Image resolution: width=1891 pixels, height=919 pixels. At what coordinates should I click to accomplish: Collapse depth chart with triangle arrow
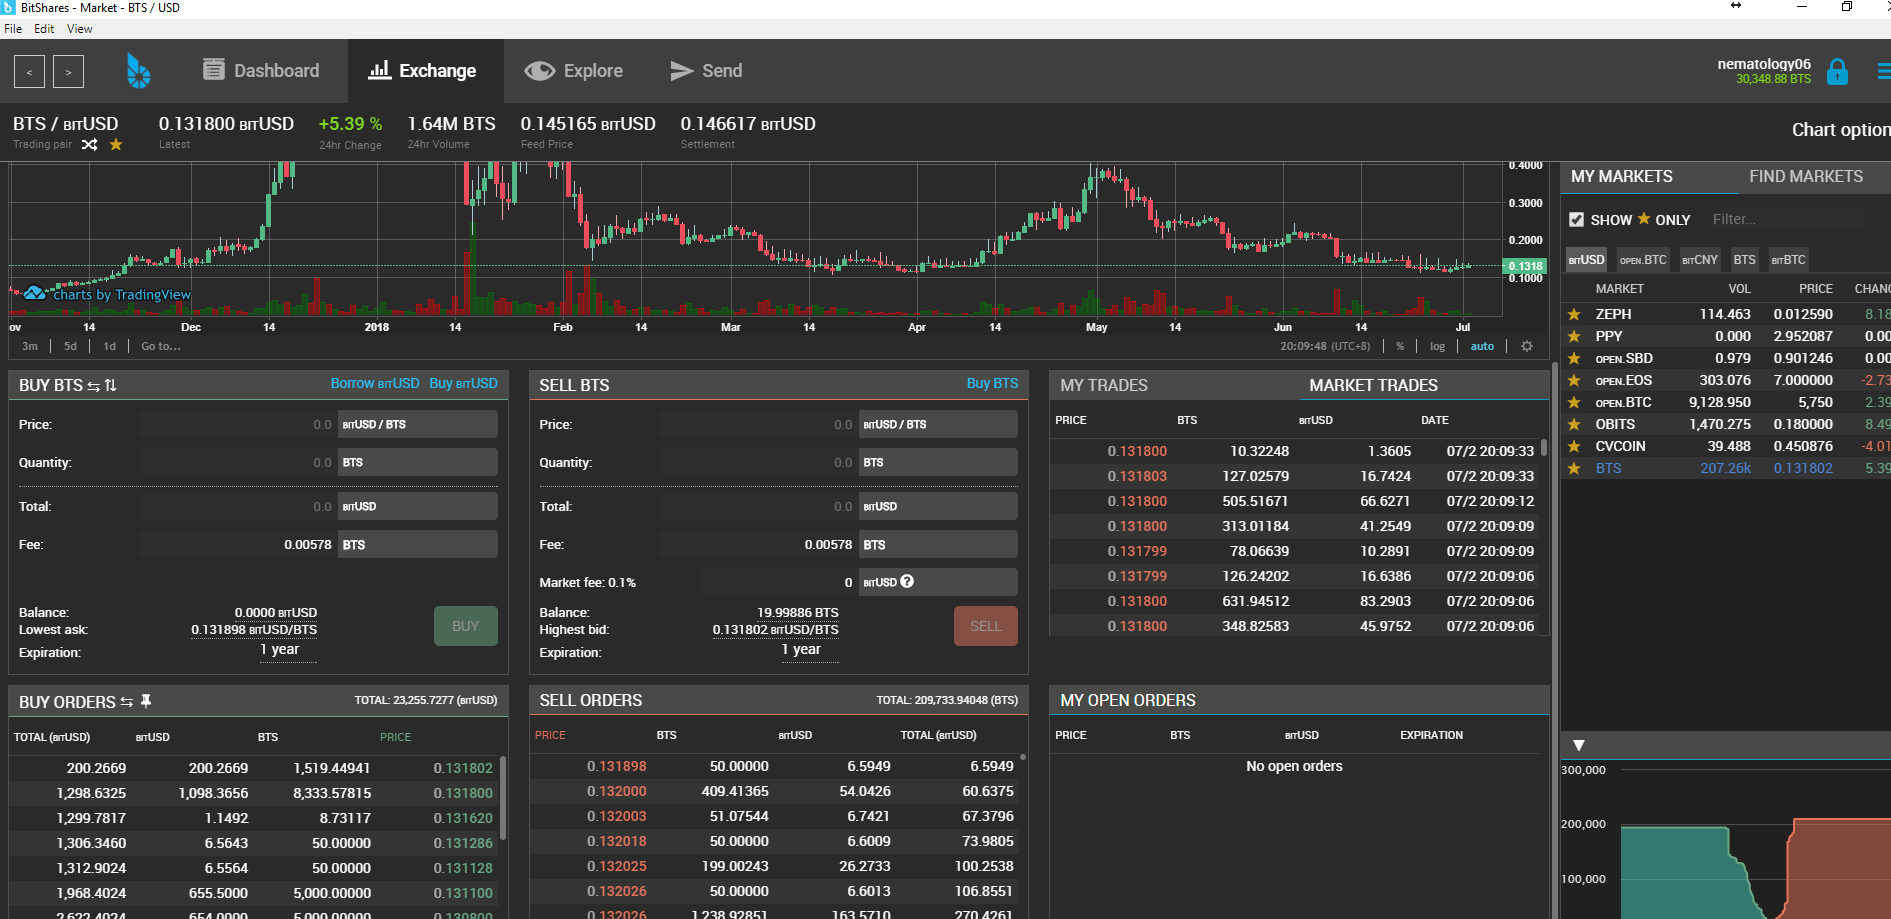[1579, 745]
